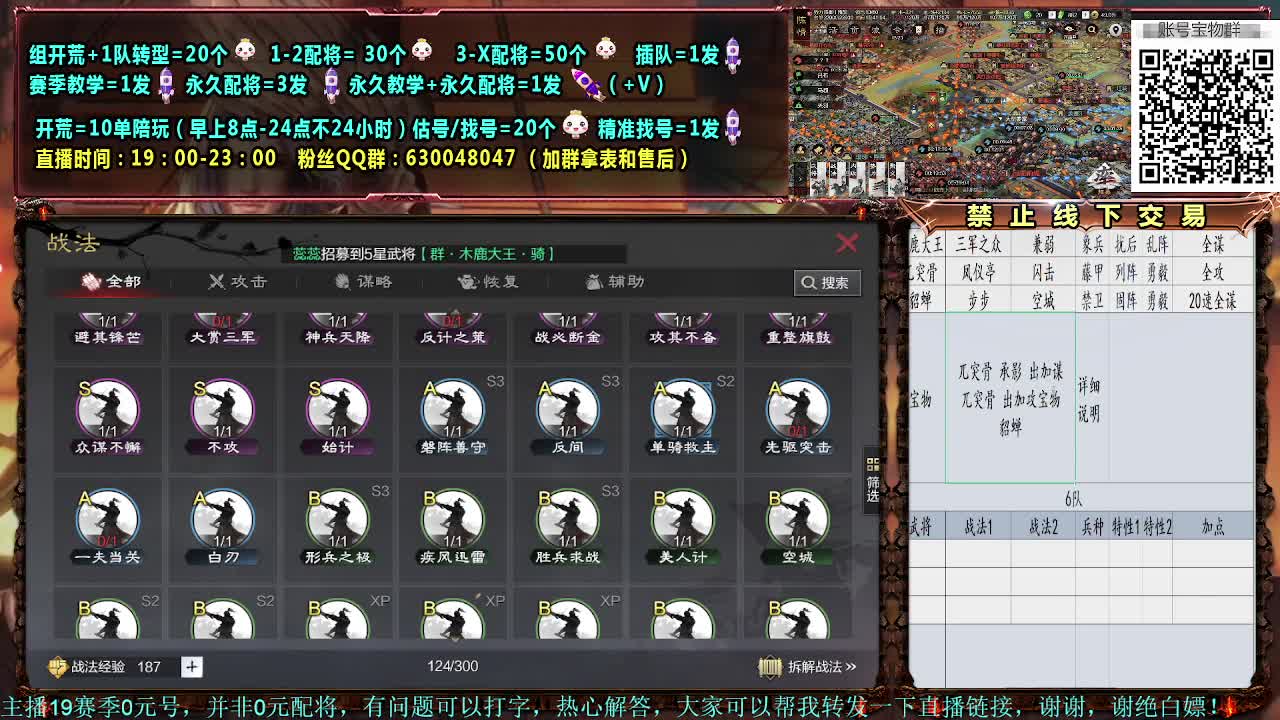
Task: Switch to the 攻击 tab
Action: click(237, 282)
